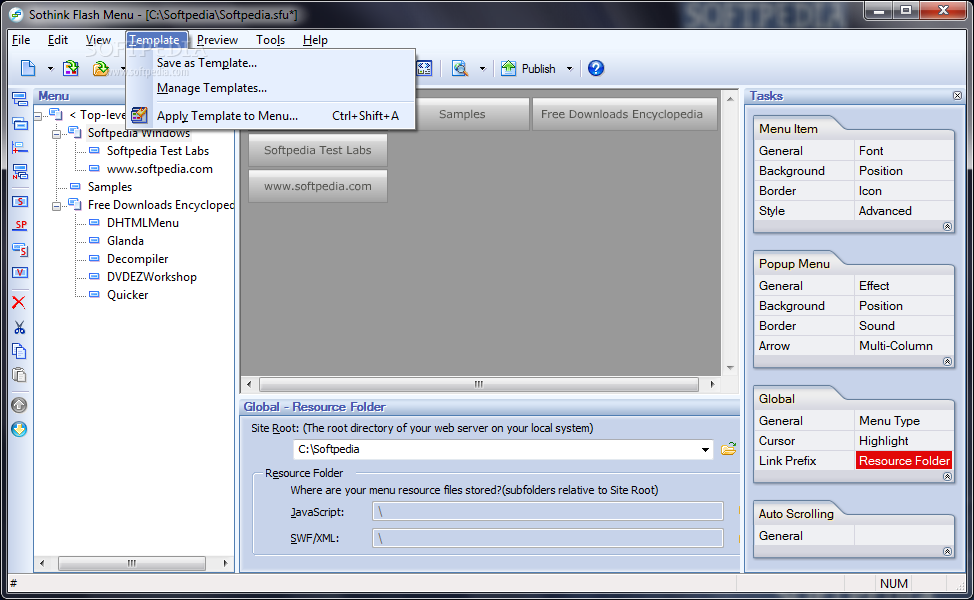The height and width of the screenshot is (600, 974).
Task: Open the Preview dropdown arrow
Action: 483,69
